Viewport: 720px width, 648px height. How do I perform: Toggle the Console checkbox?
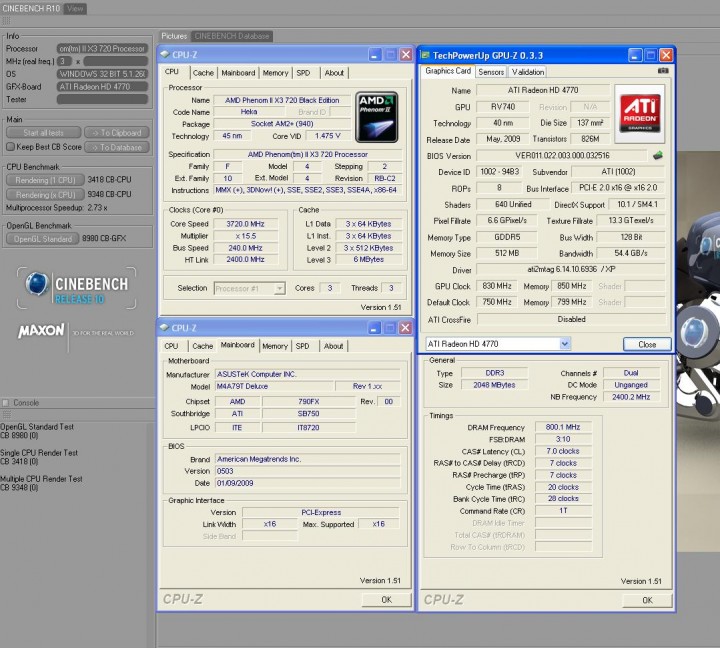coord(6,402)
